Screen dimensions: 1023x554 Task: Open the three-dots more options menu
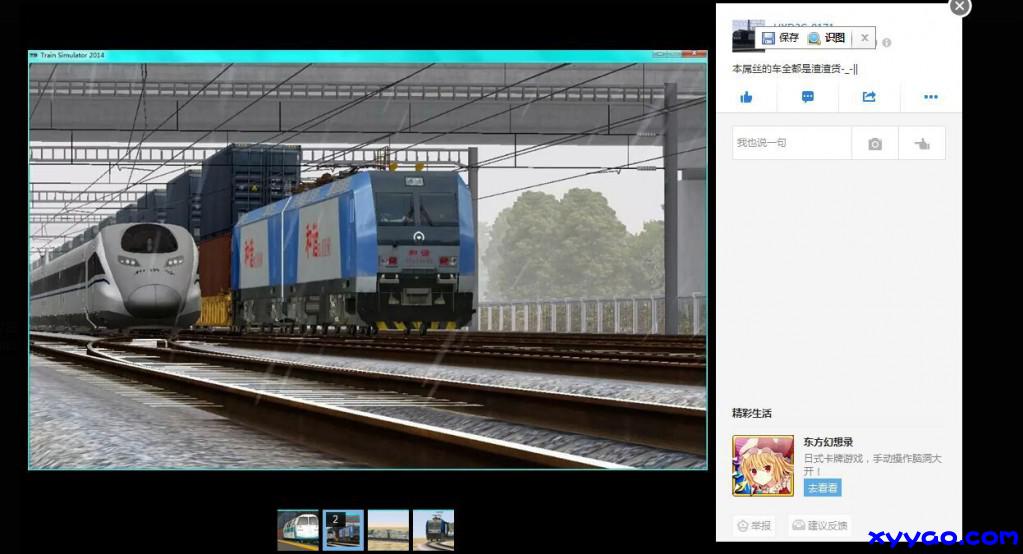point(931,97)
